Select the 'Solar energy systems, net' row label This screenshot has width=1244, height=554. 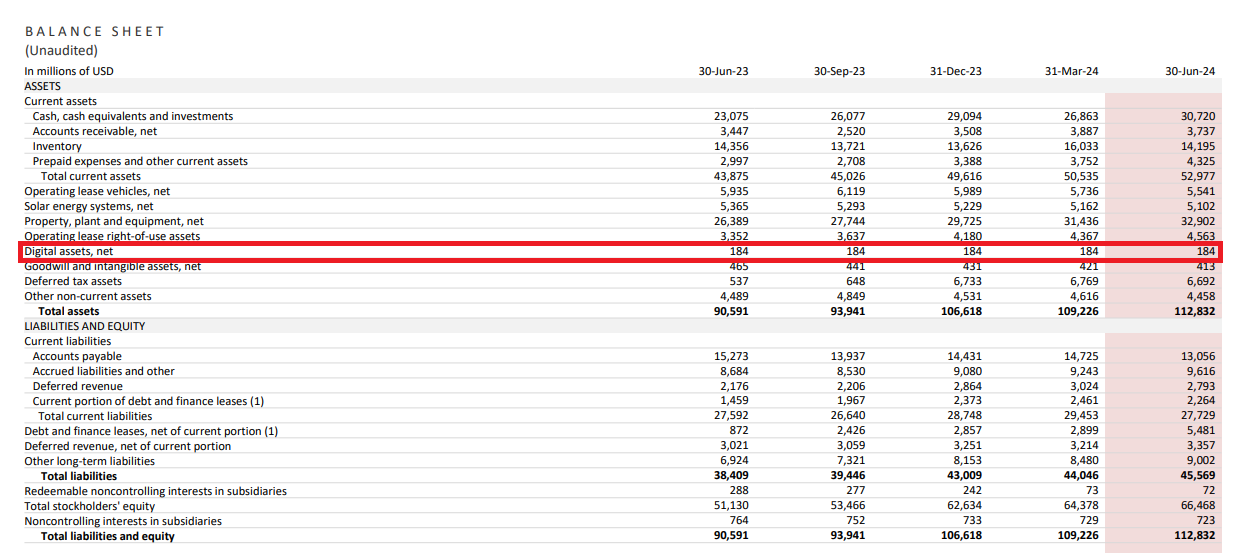[89, 206]
